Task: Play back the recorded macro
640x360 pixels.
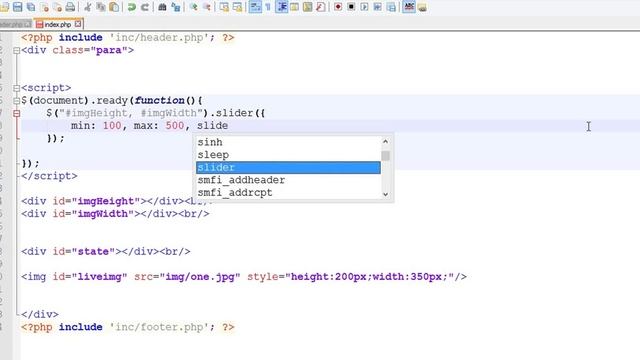Action: tap(364, 7)
